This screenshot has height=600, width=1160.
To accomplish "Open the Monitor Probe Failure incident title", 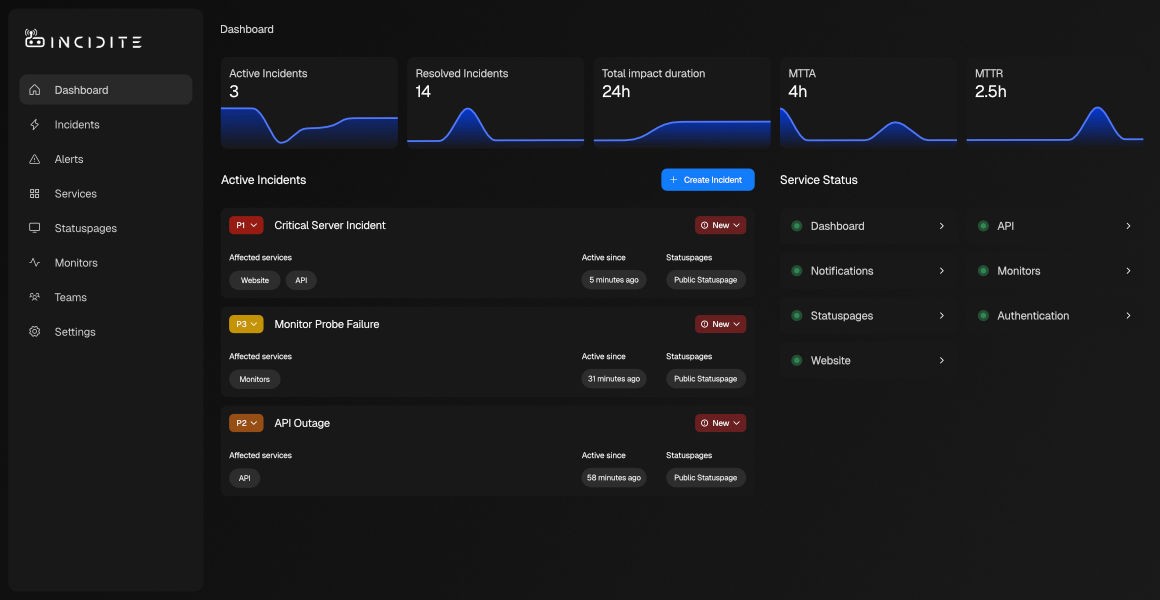I will pyautogui.click(x=326, y=324).
